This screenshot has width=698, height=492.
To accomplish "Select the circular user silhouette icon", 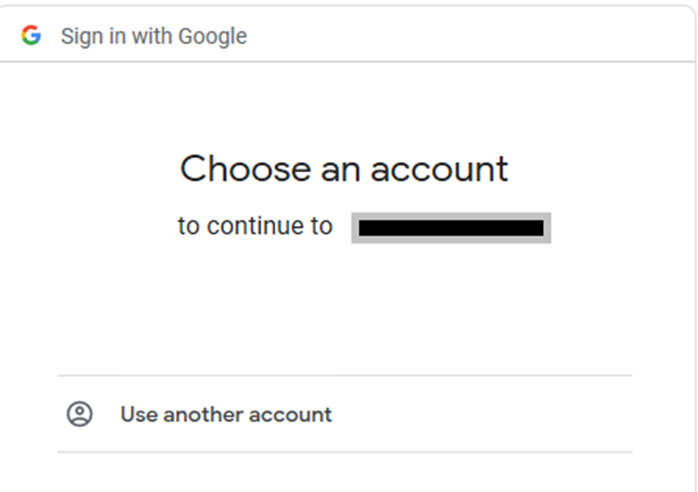I will coord(80,414).
